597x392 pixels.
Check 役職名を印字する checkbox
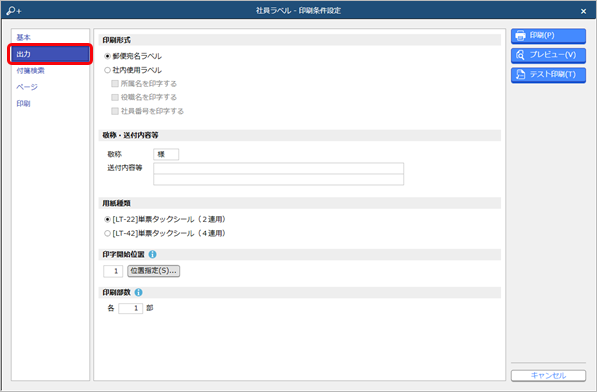pos(115,97)
